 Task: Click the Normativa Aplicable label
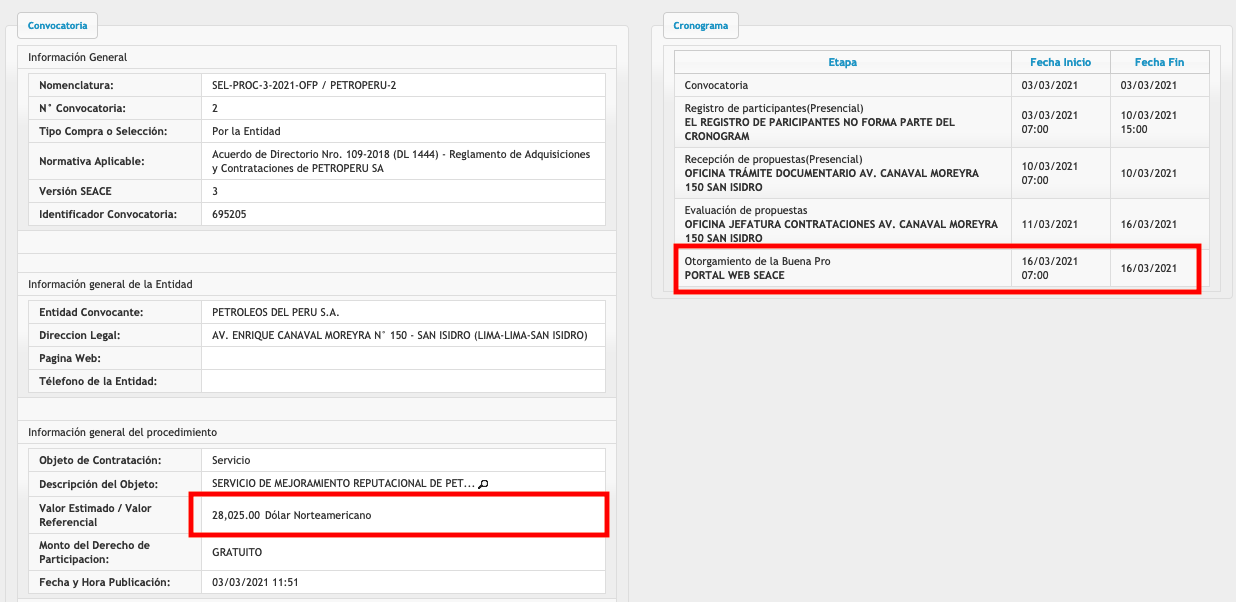(x=92, y=161)
